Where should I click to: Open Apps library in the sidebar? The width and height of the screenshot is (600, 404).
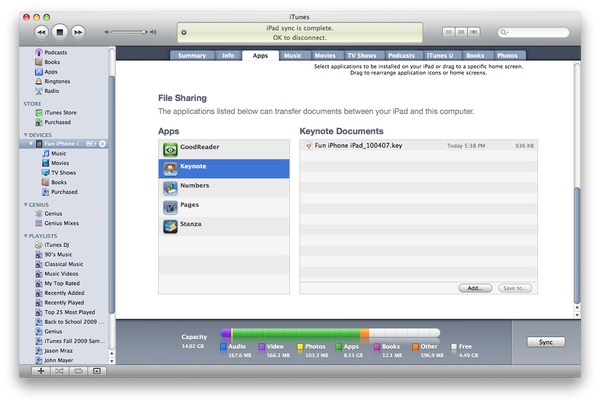click(51, 72)
